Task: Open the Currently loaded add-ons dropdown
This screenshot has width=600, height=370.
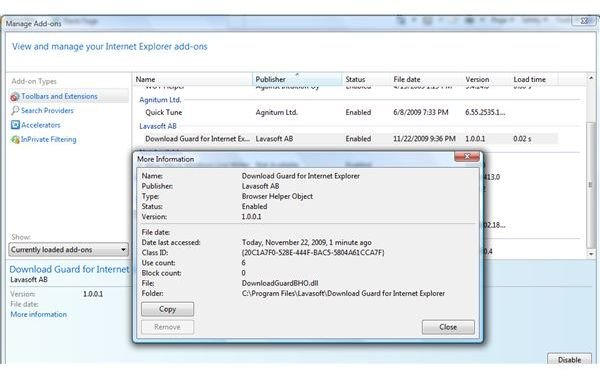Action: (68, 250)
